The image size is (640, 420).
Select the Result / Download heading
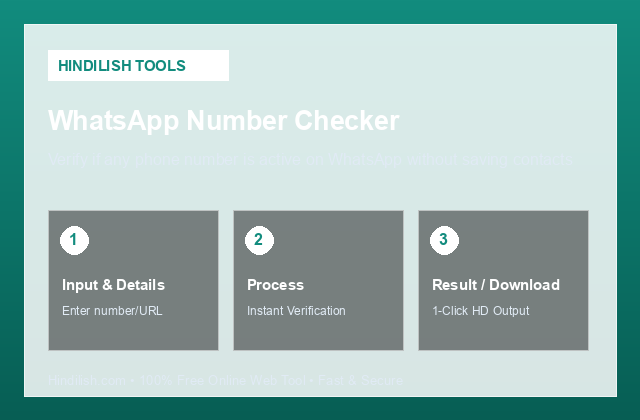point(496,285)
